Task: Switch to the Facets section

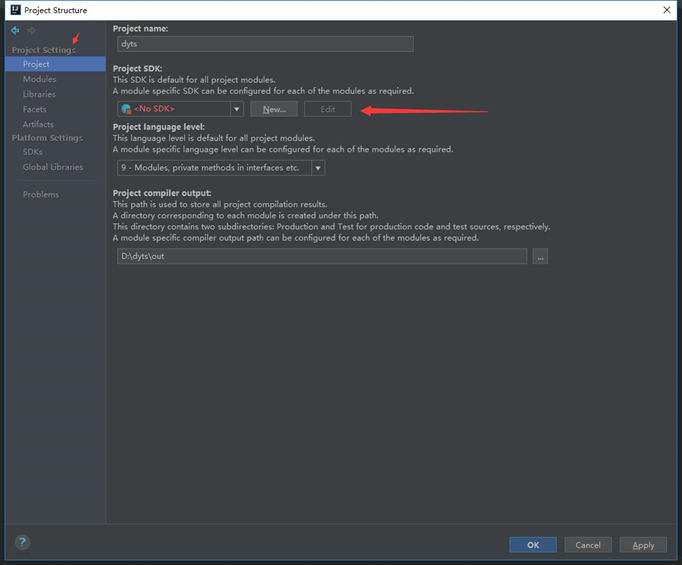Action: (34, 110)
